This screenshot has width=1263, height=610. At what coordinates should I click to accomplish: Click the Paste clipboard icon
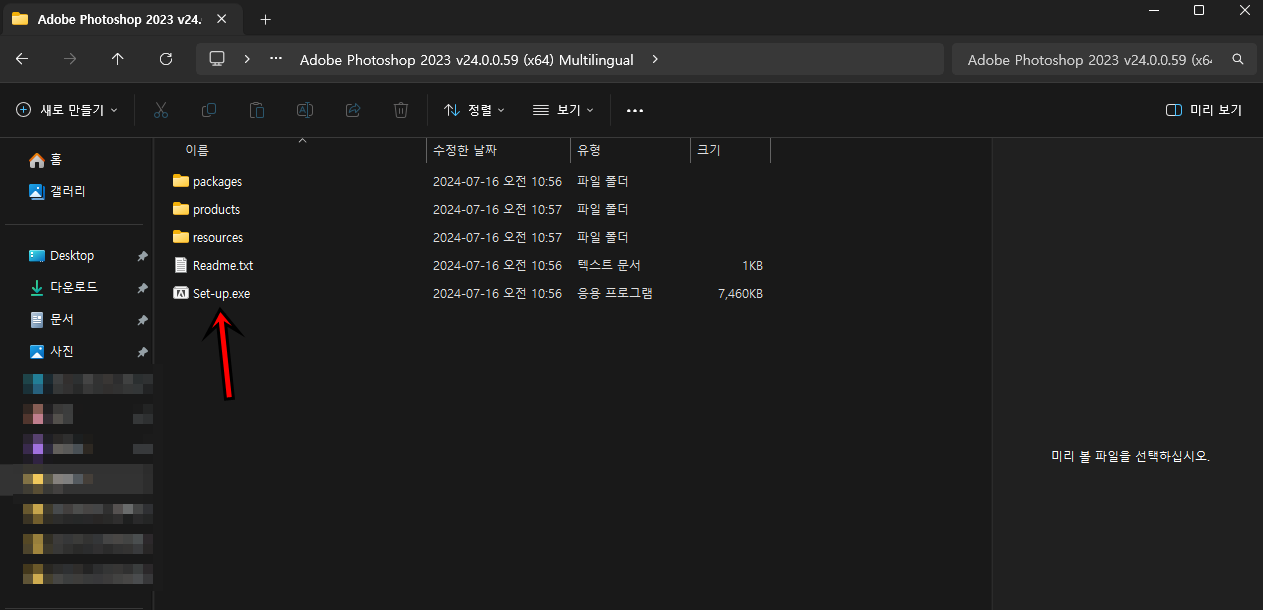(257, 110)
